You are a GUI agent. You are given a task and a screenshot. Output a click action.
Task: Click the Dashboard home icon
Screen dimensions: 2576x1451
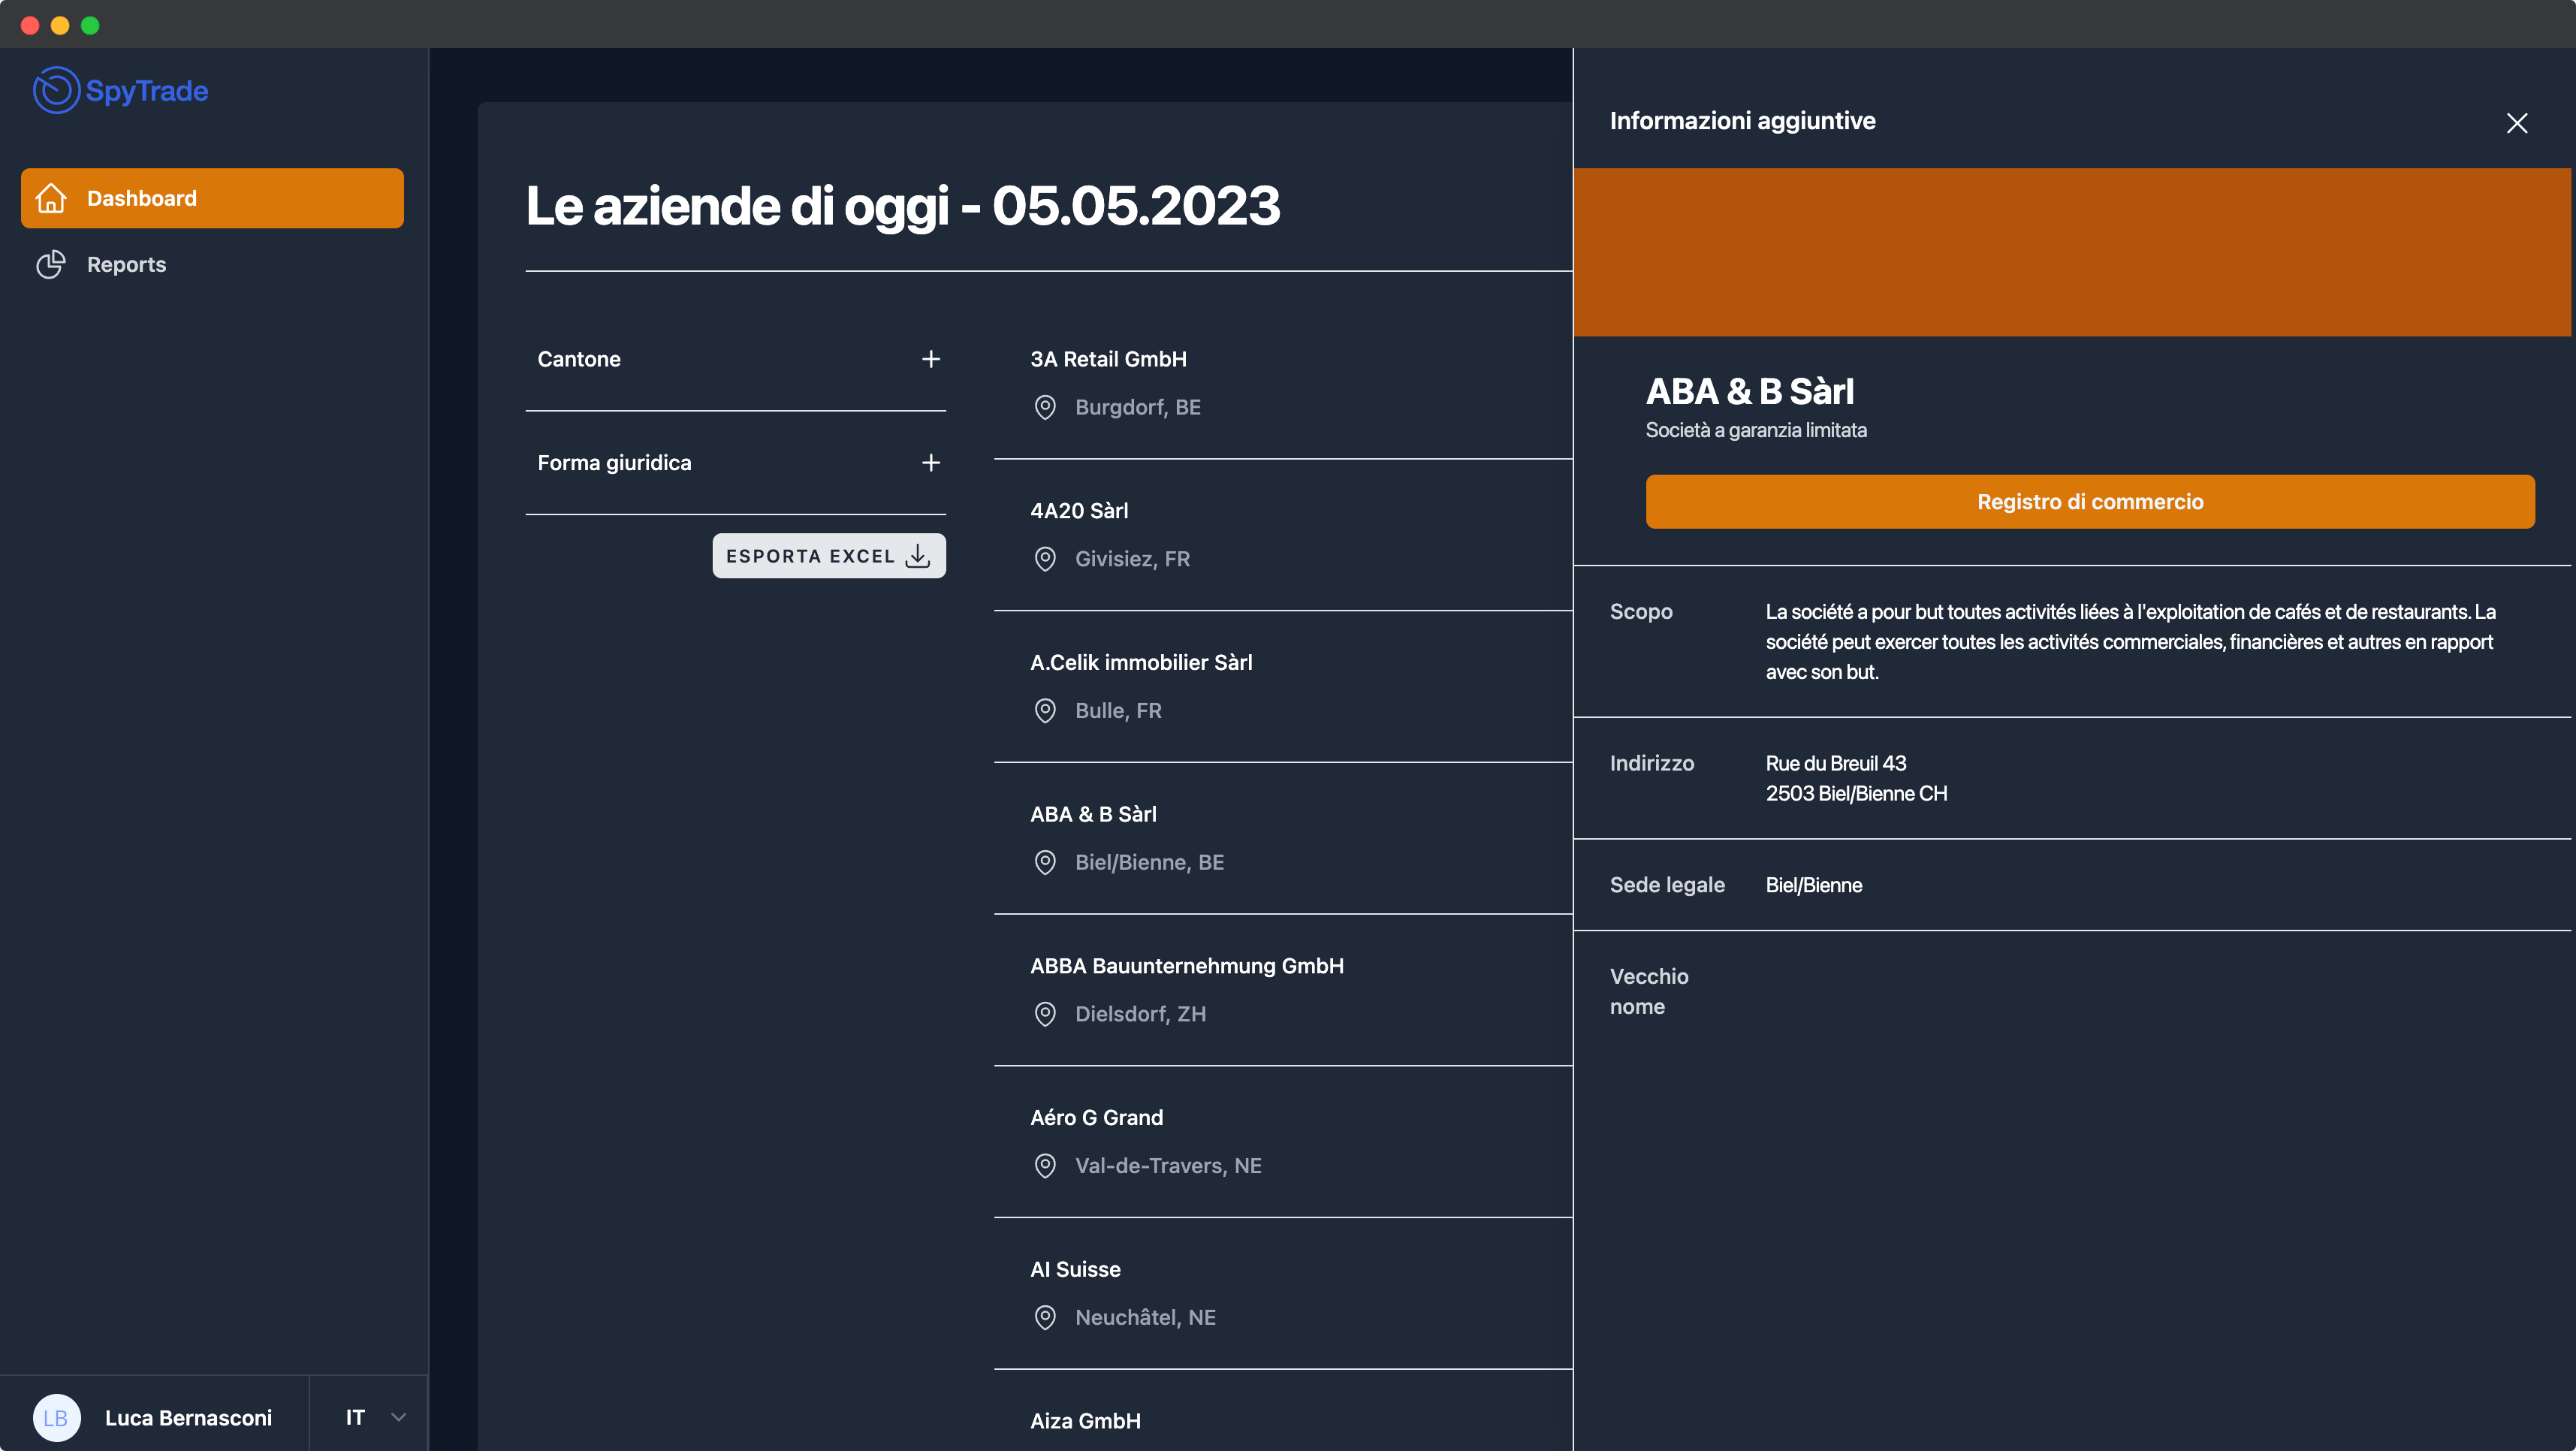[51, 198]
